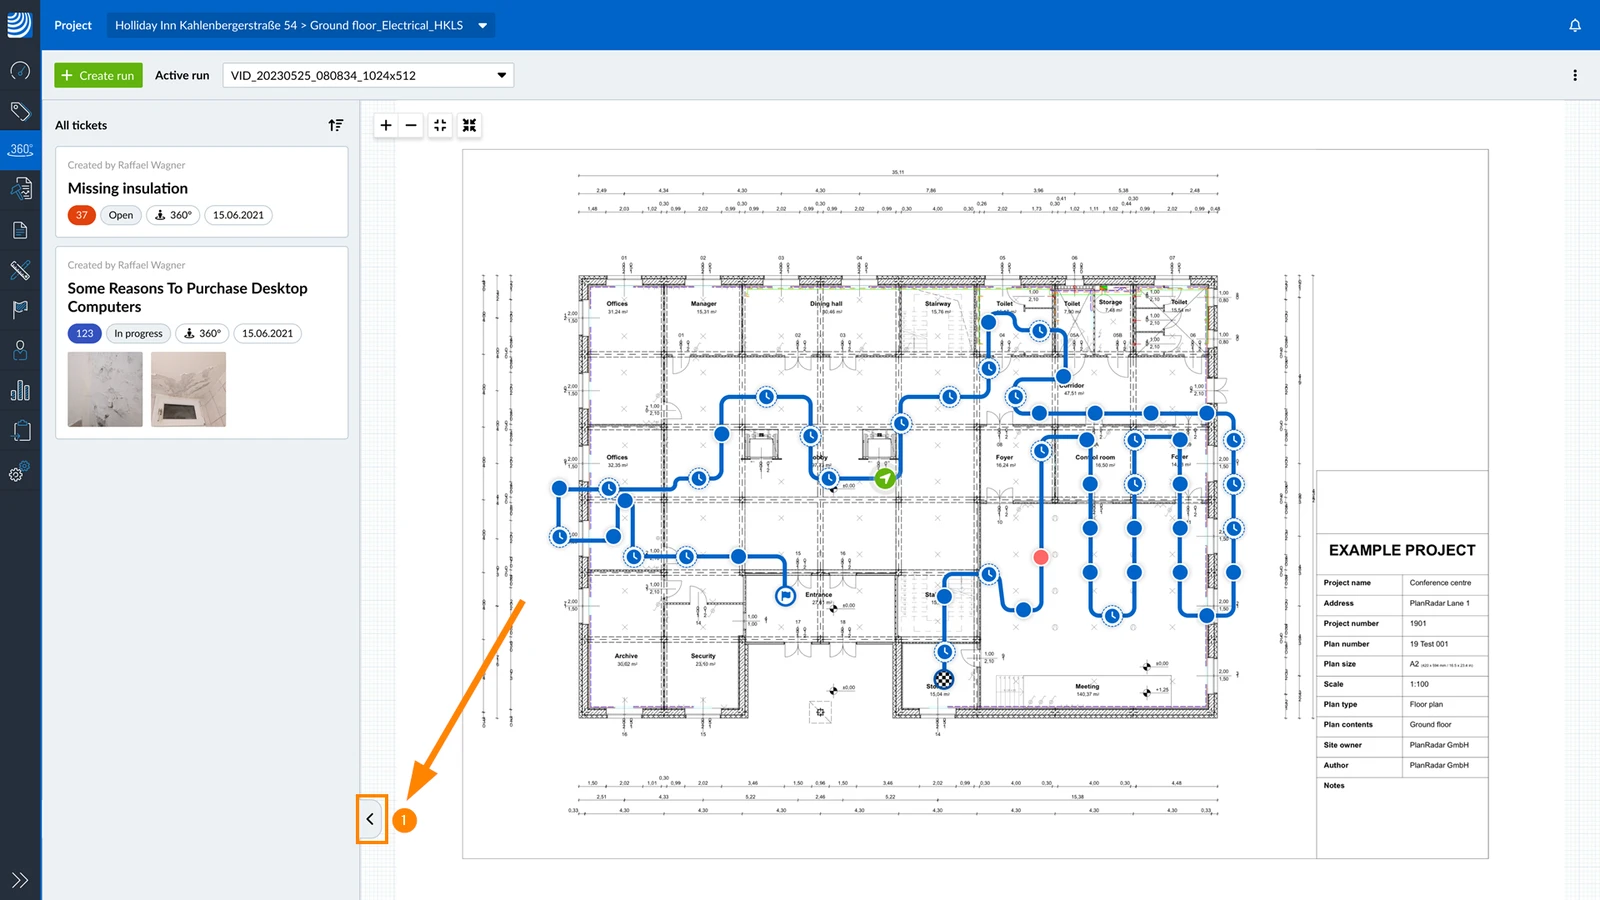Click Created by Raffael Wagner on Missing insulation
1600x900 pixels.
127,165
